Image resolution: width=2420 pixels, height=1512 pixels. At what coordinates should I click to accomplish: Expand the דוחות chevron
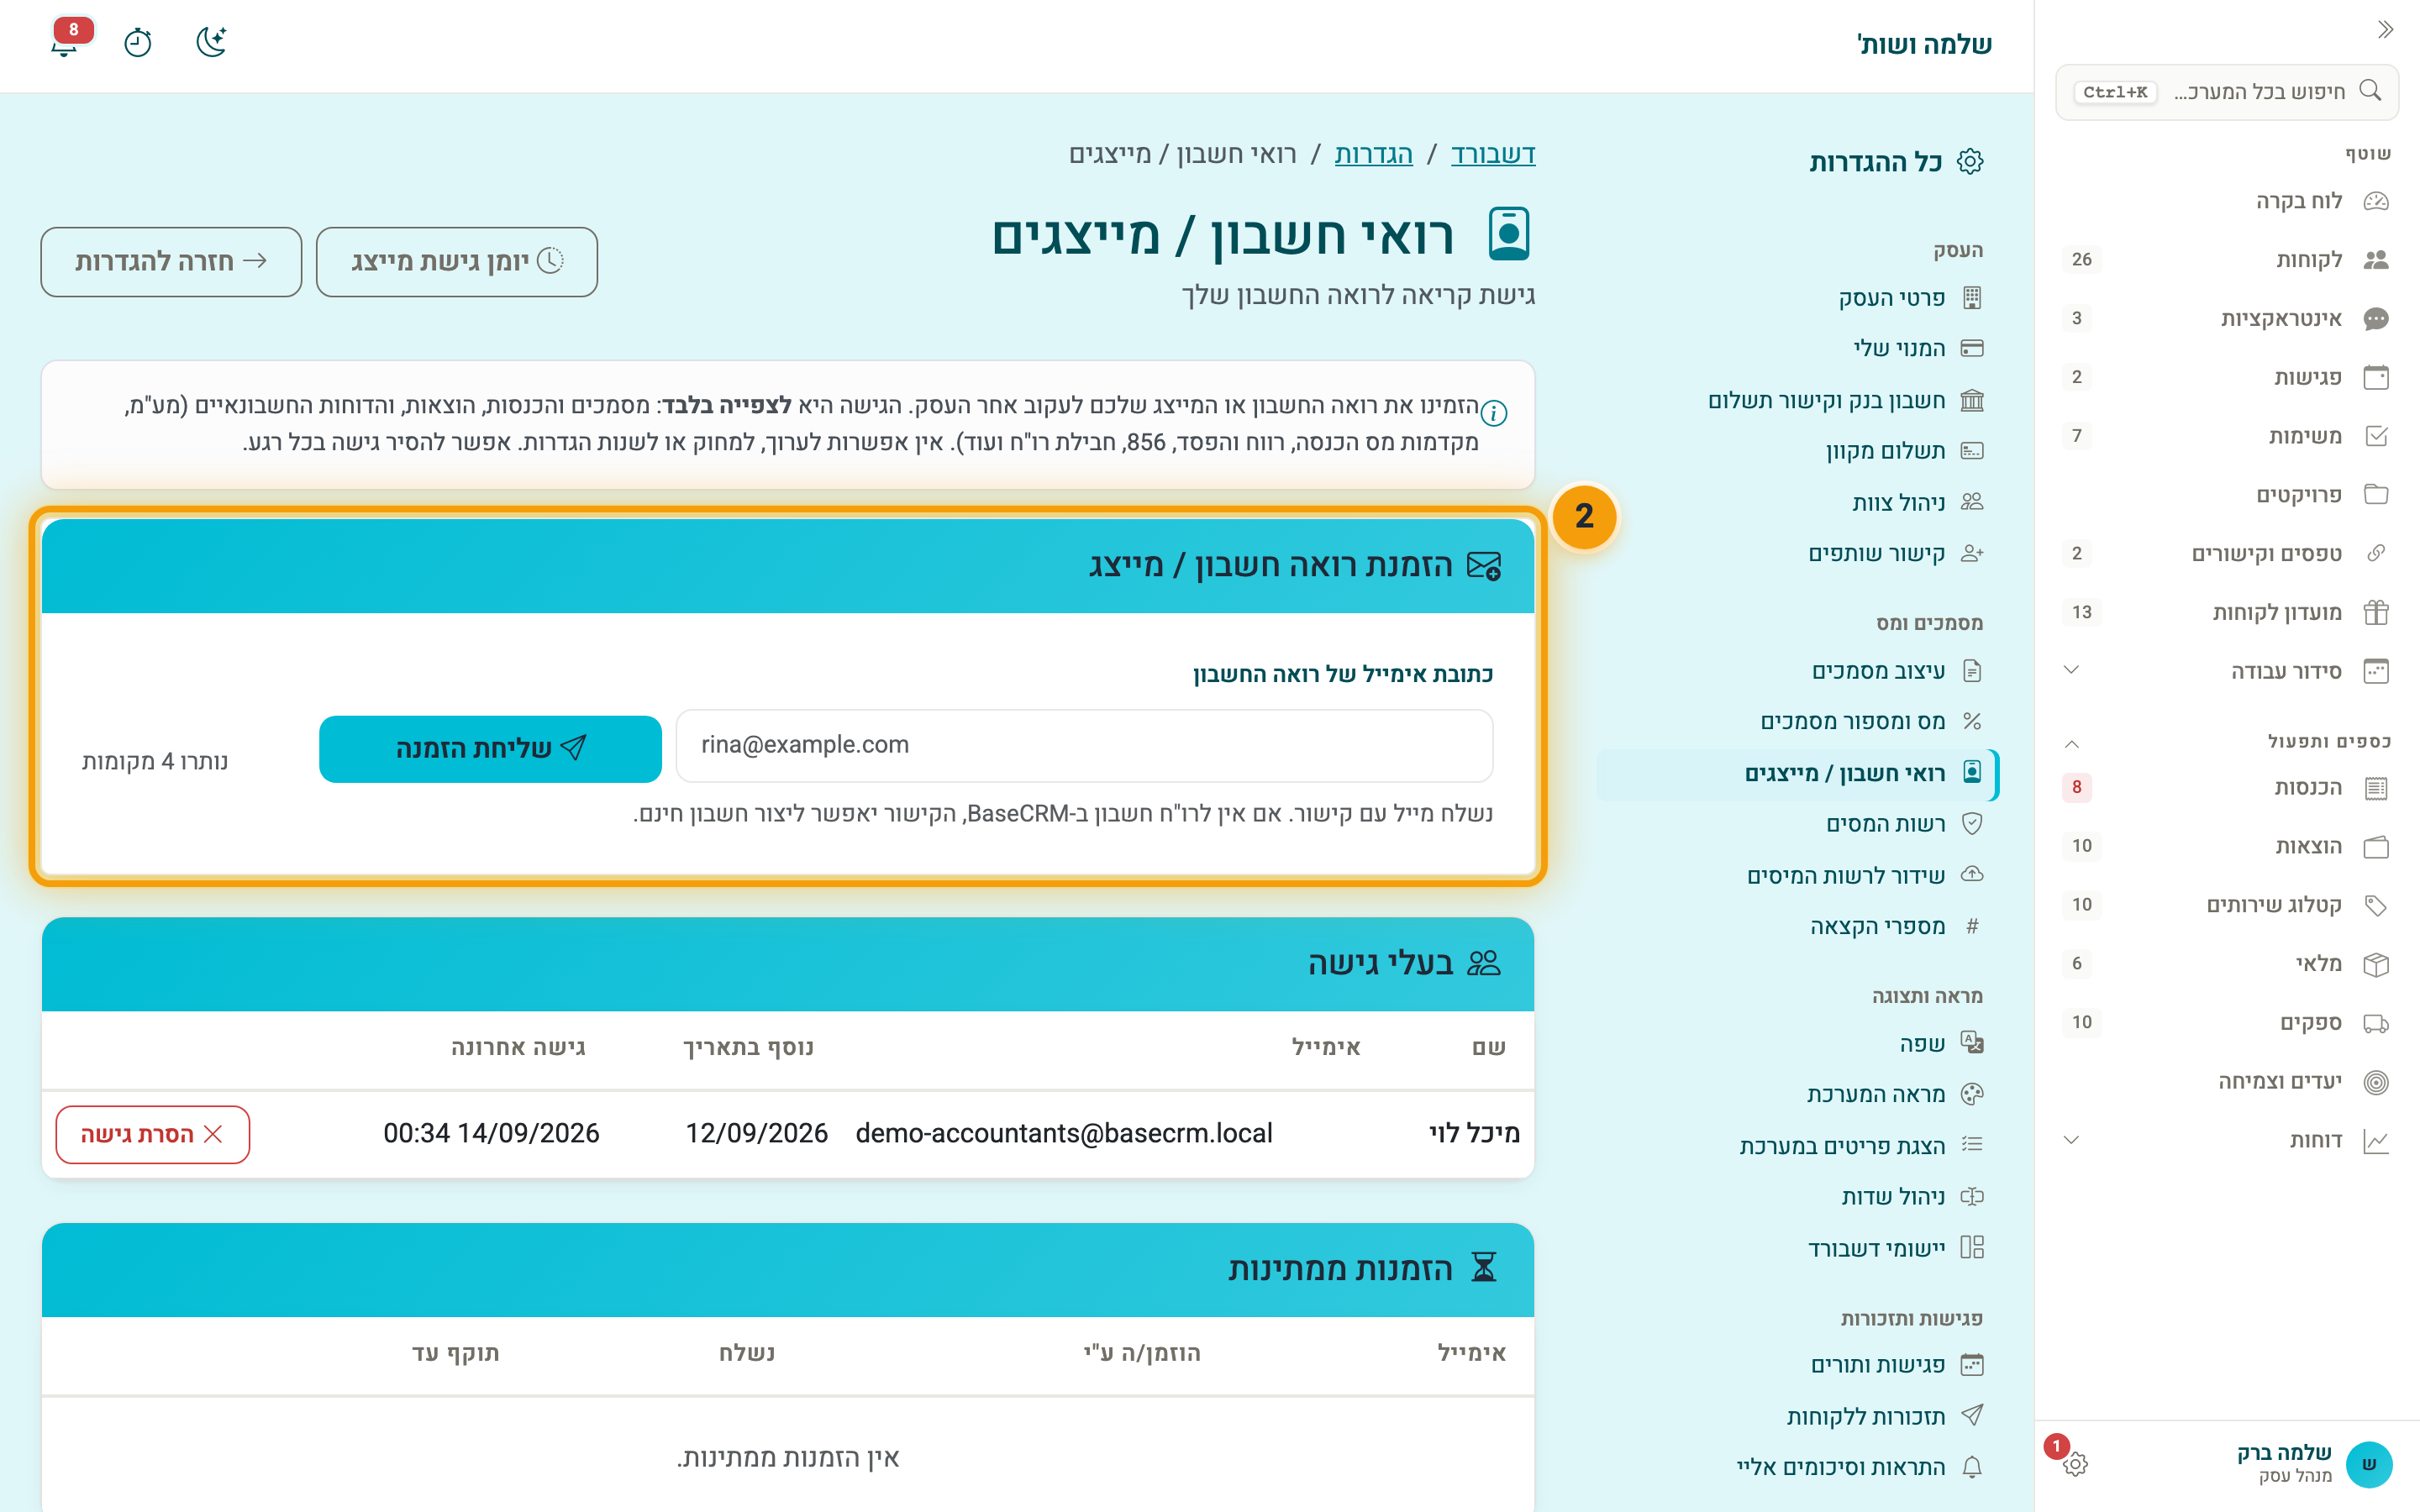click(2071, 1140)
